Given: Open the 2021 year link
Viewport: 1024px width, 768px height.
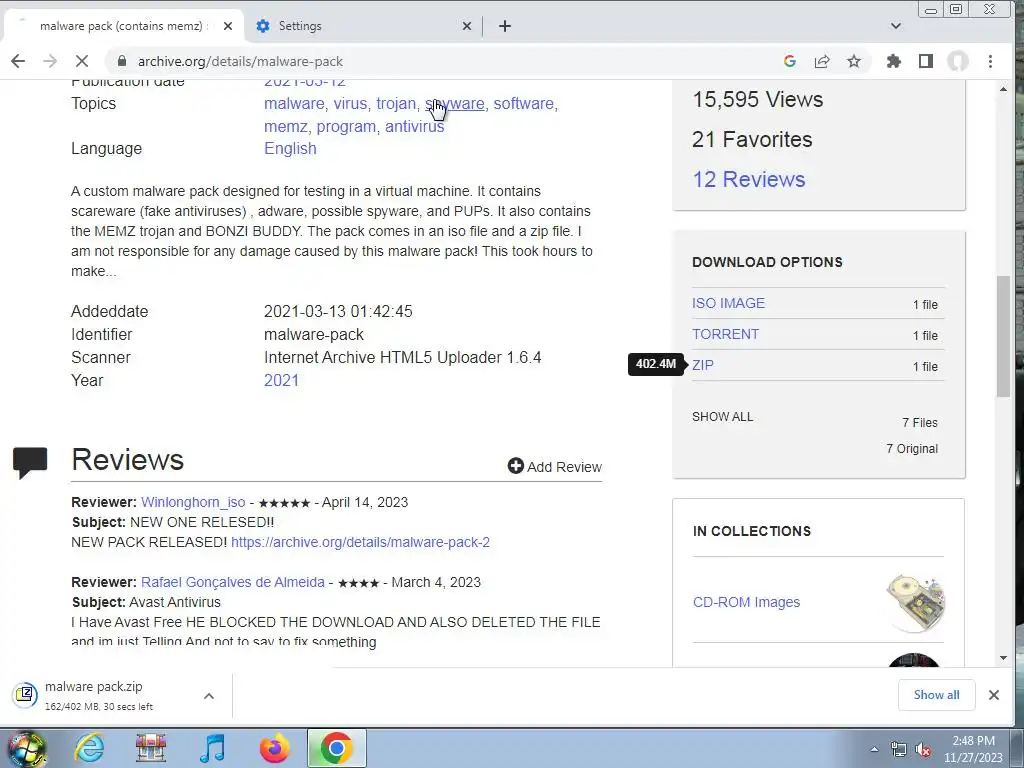Looking at the screenshot, I should tap(281, 381).
